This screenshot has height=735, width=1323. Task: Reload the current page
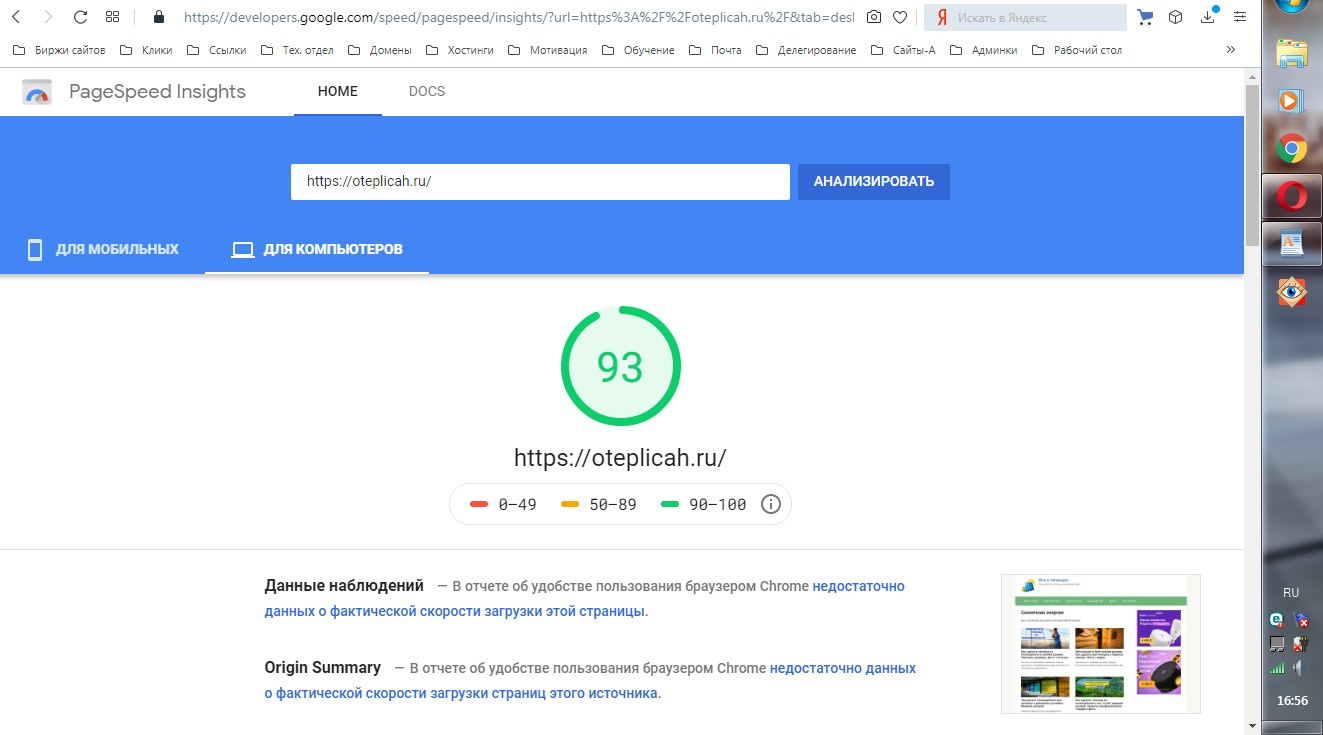click(x=81, y=17)
